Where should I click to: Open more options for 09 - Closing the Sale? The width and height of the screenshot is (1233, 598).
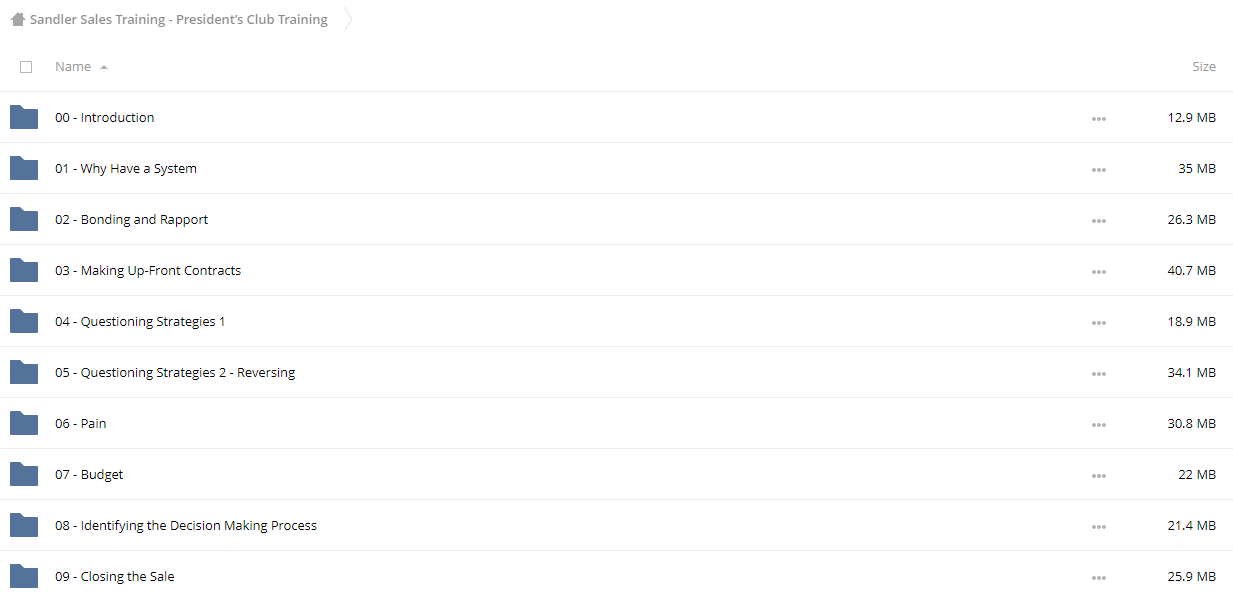click(x=1099, y=578)
